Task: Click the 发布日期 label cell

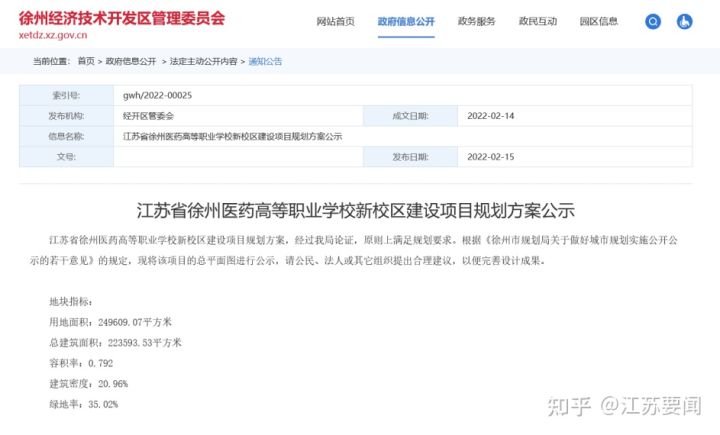Action: click(x=411, y=157)
